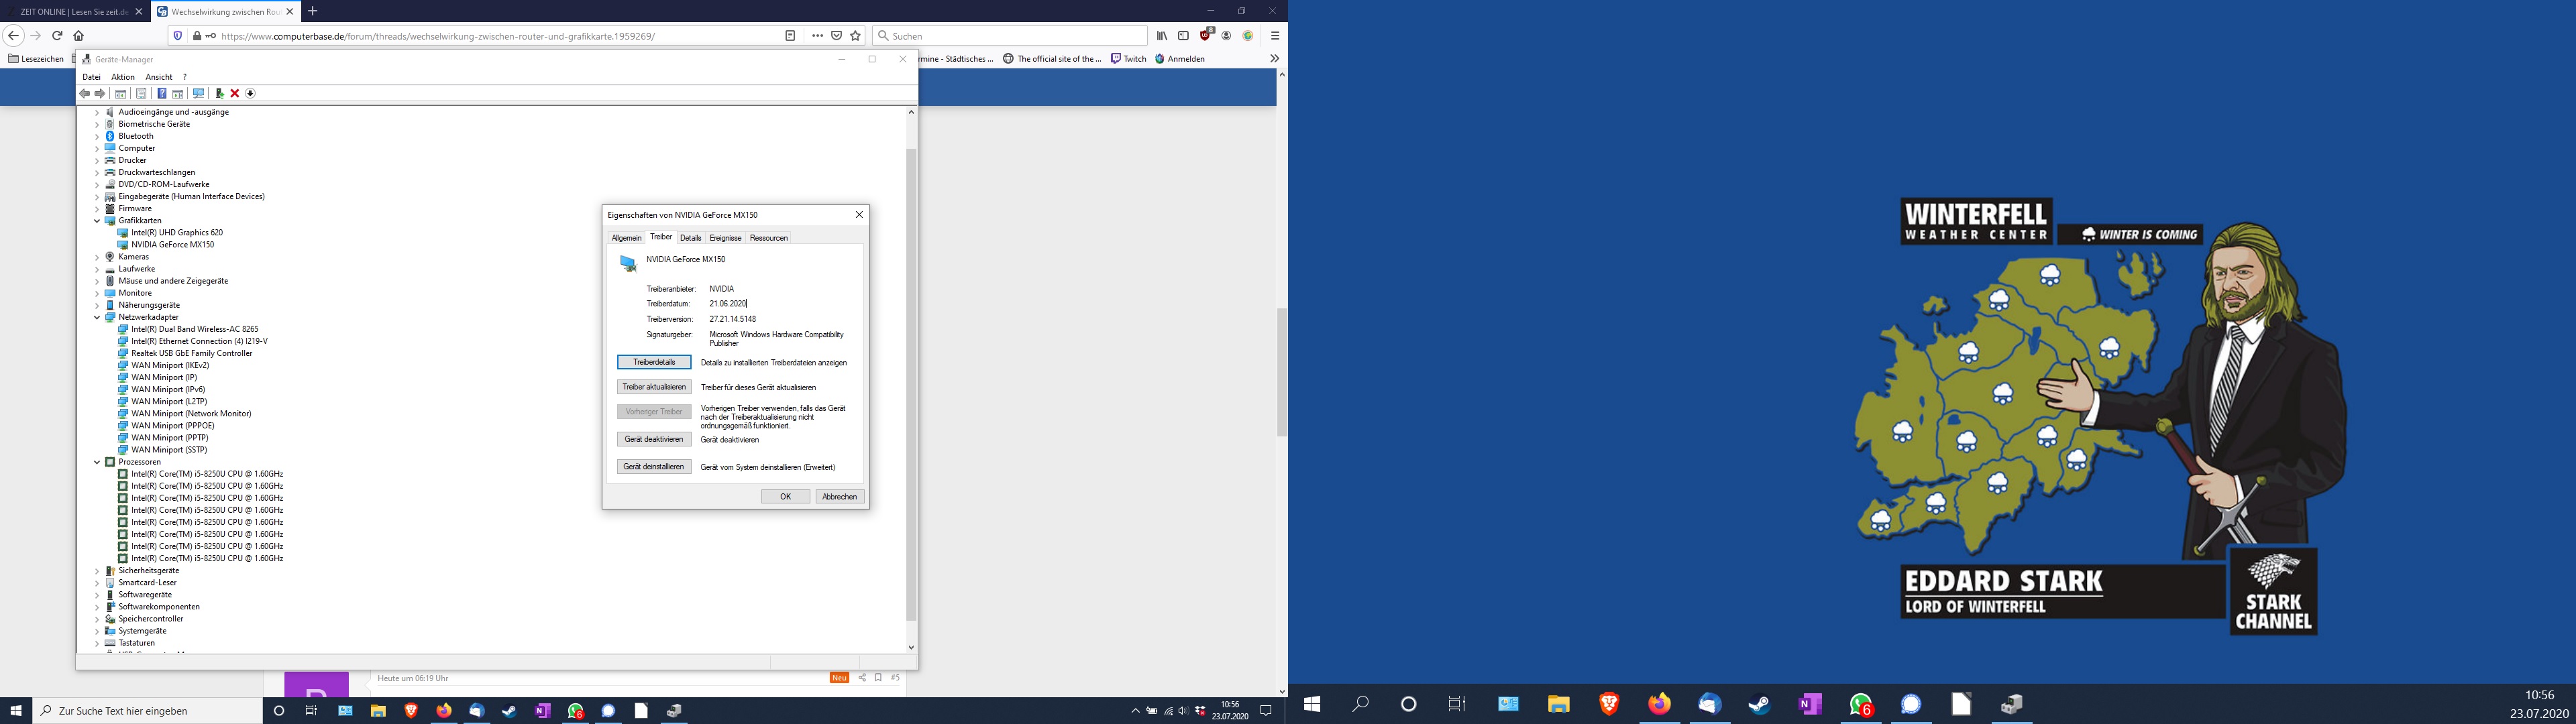Switch to the Ereignisse tab
Screen dimensions: 2576x724
725,238
